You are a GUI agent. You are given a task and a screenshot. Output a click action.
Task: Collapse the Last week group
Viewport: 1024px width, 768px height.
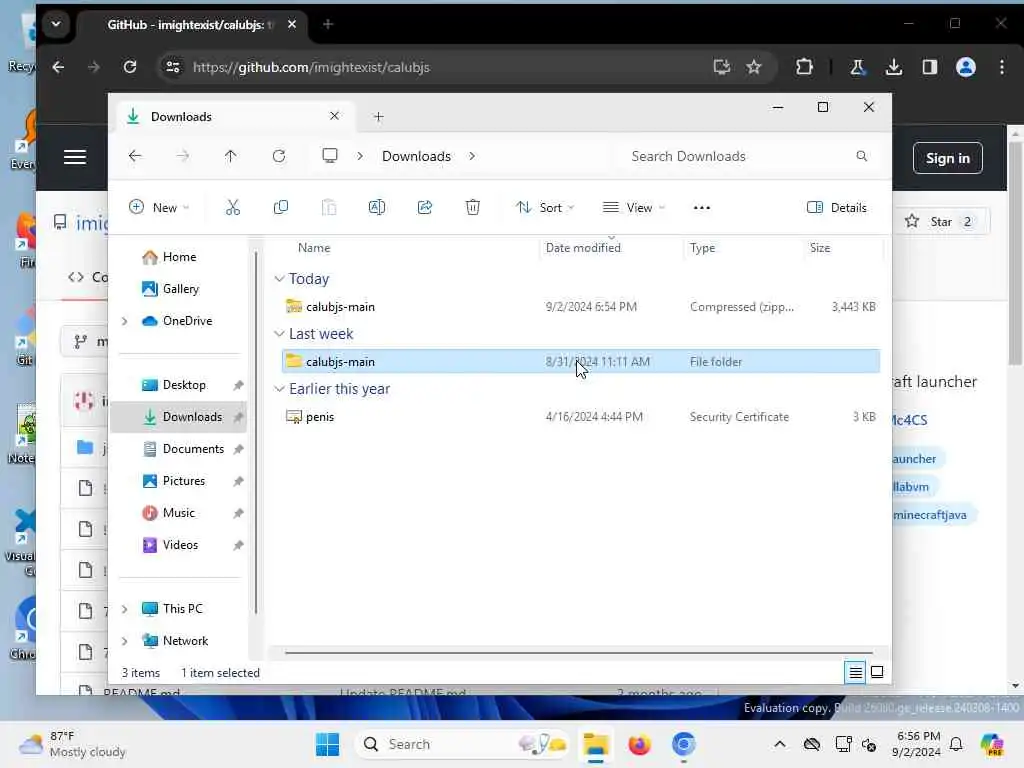click(279, 334)
